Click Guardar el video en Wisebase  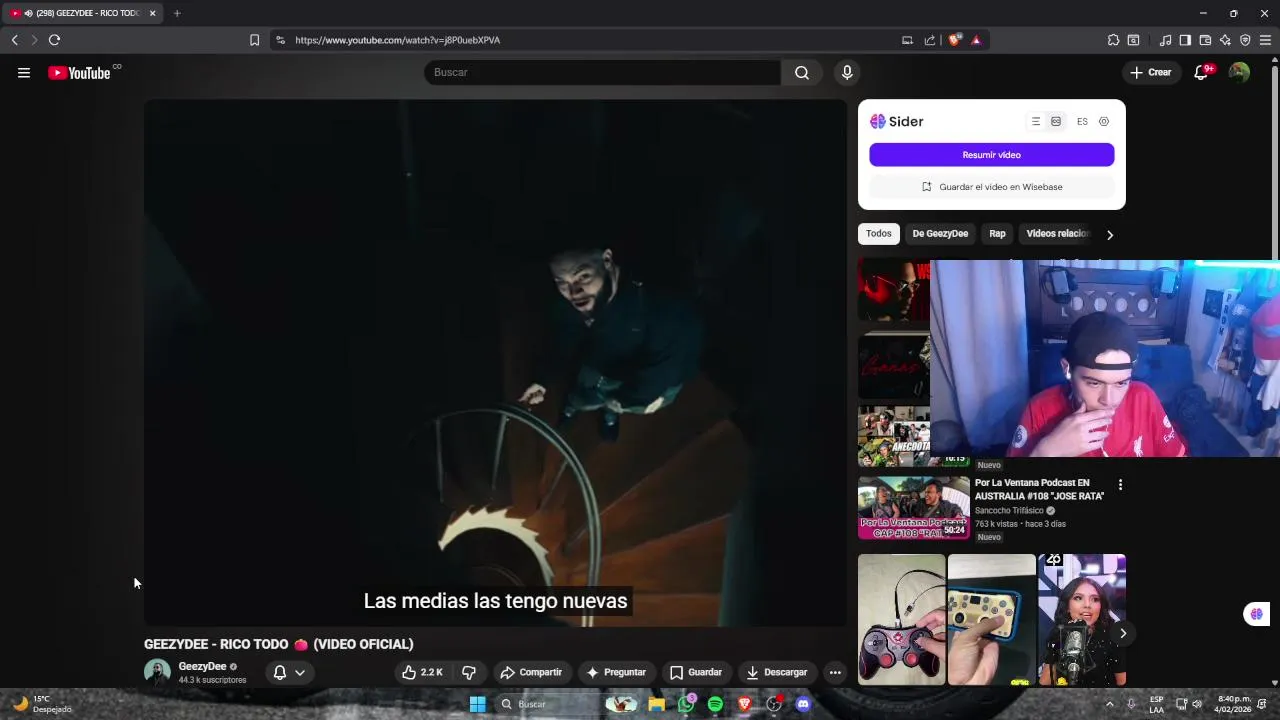click(x=991, y=187)
